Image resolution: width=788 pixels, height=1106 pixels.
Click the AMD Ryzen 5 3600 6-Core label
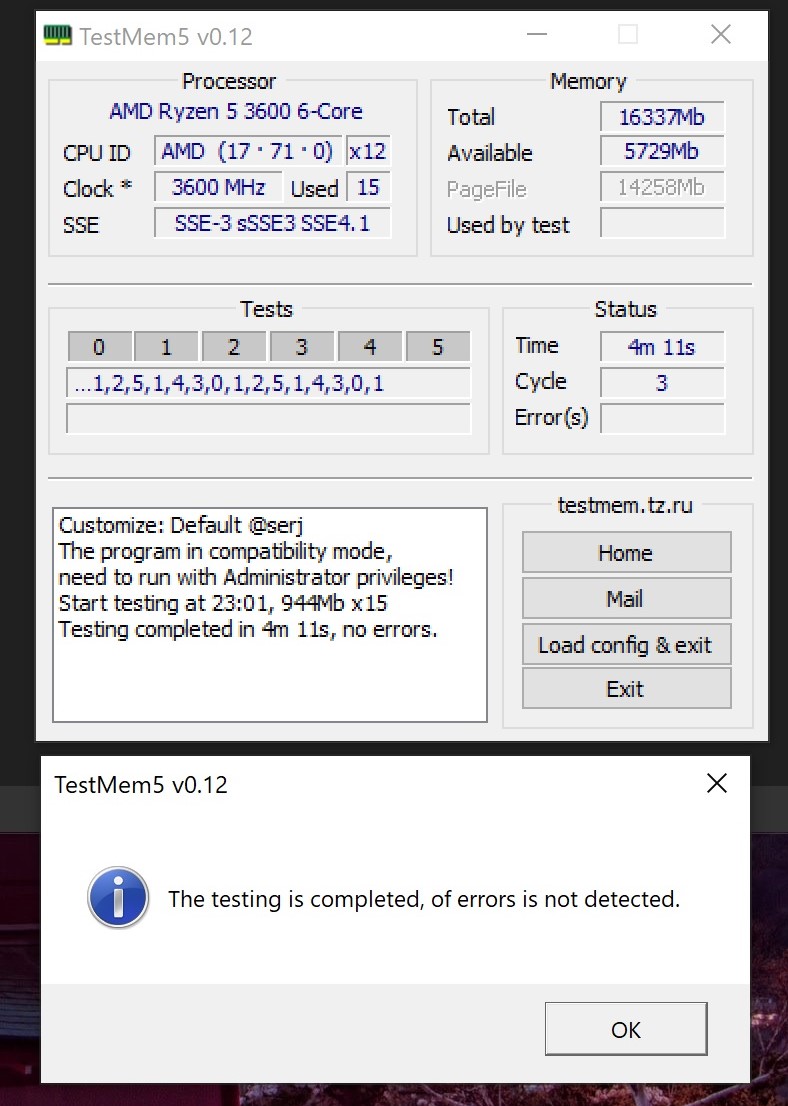236,111
